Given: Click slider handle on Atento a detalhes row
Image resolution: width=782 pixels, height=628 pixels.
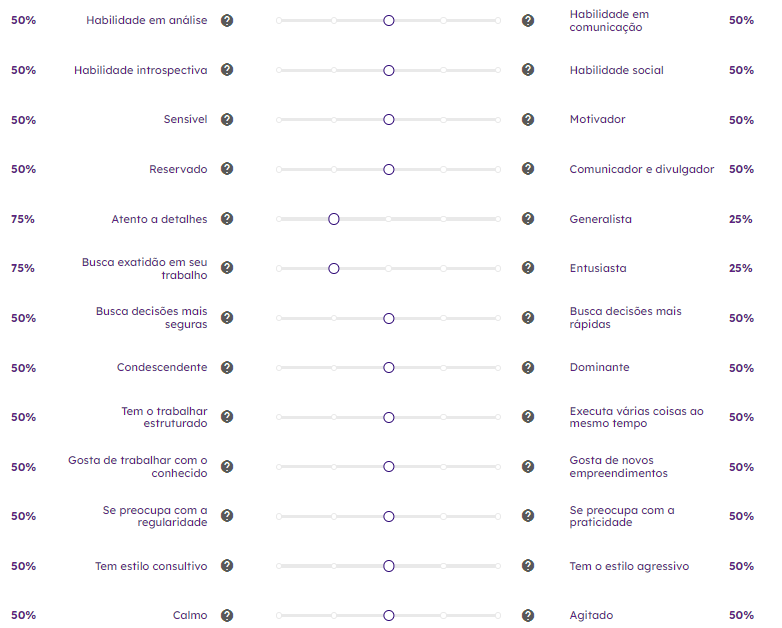Looking at the screenshot, I should point(334,219).
